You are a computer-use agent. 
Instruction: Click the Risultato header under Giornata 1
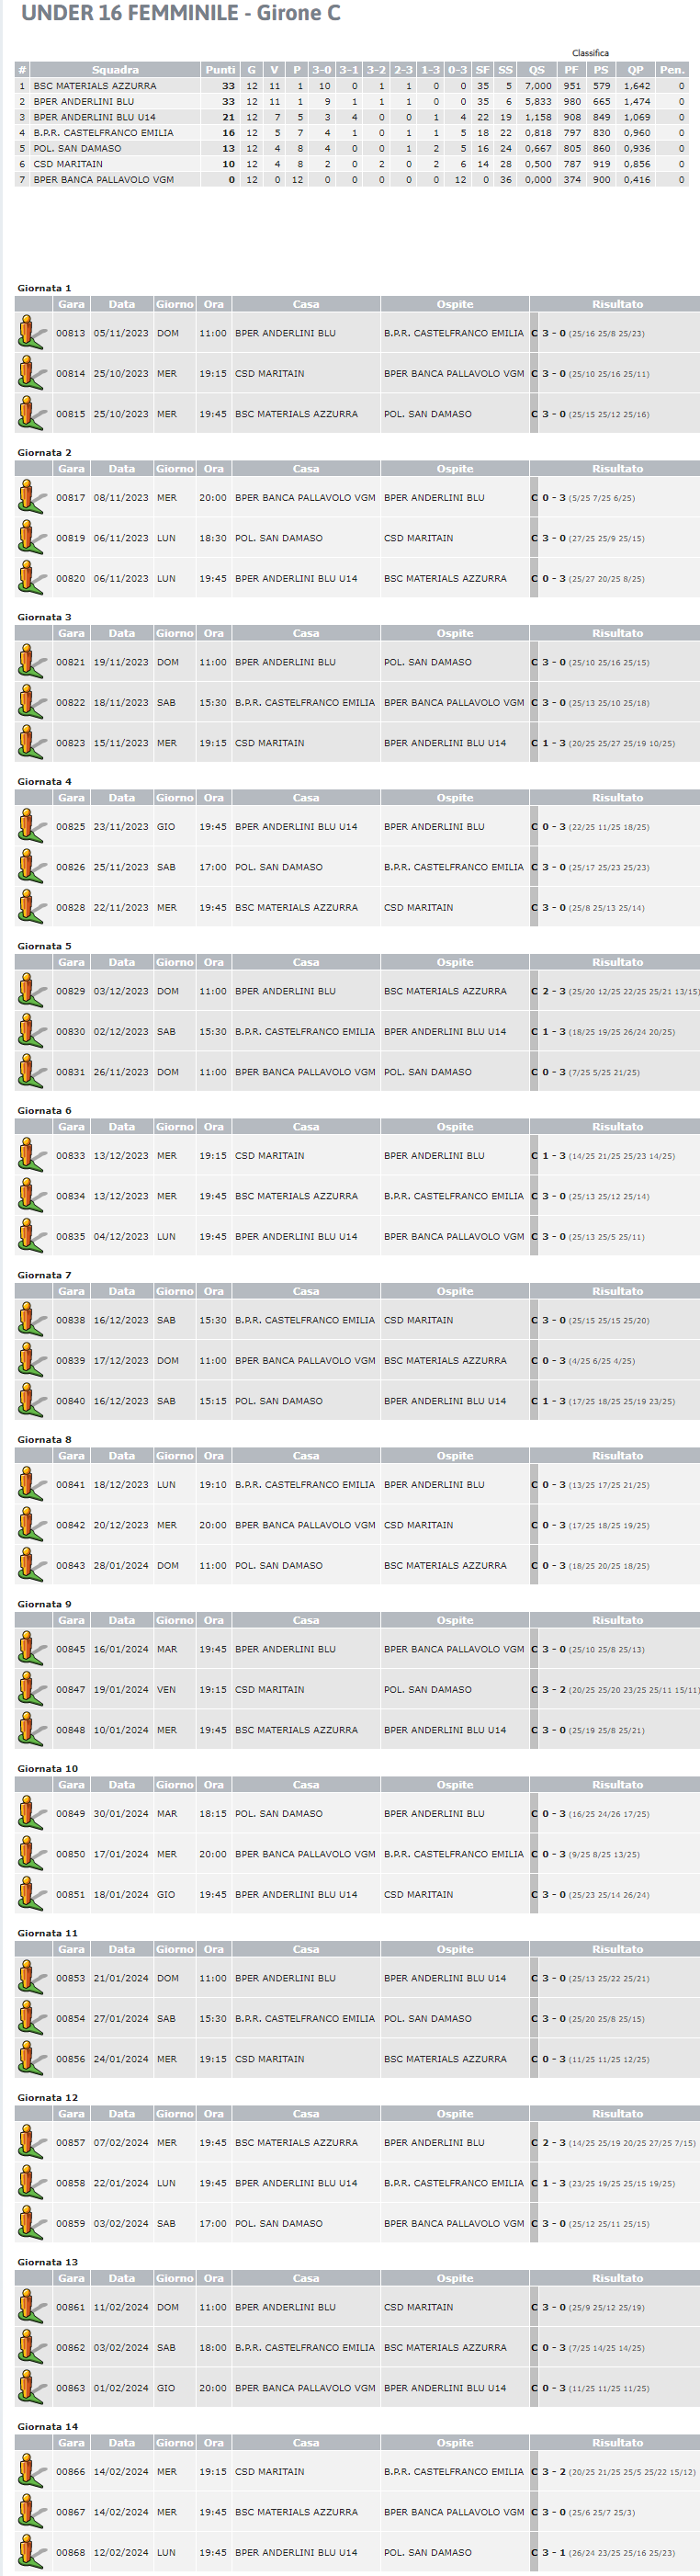[617, 304]
